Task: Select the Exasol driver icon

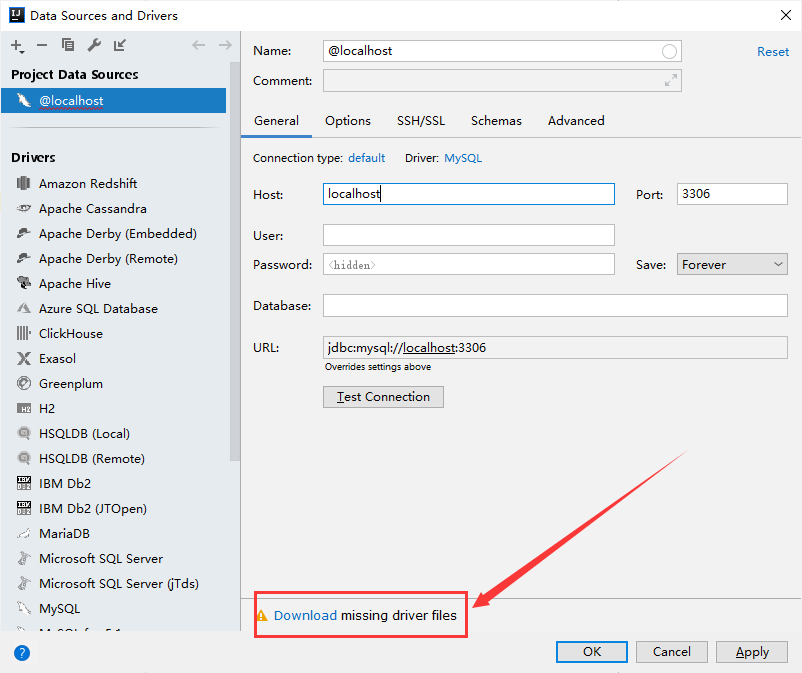Action: coord(24,358)
